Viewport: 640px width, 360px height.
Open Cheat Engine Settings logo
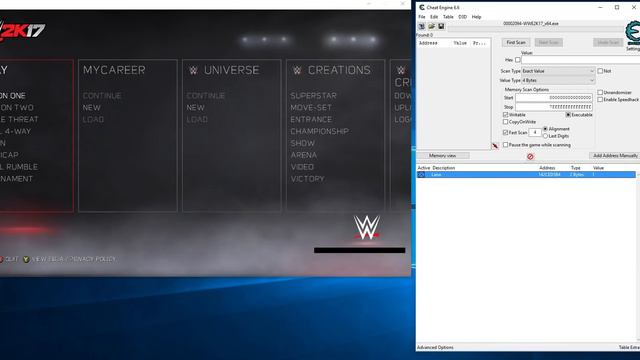[633, 33]
